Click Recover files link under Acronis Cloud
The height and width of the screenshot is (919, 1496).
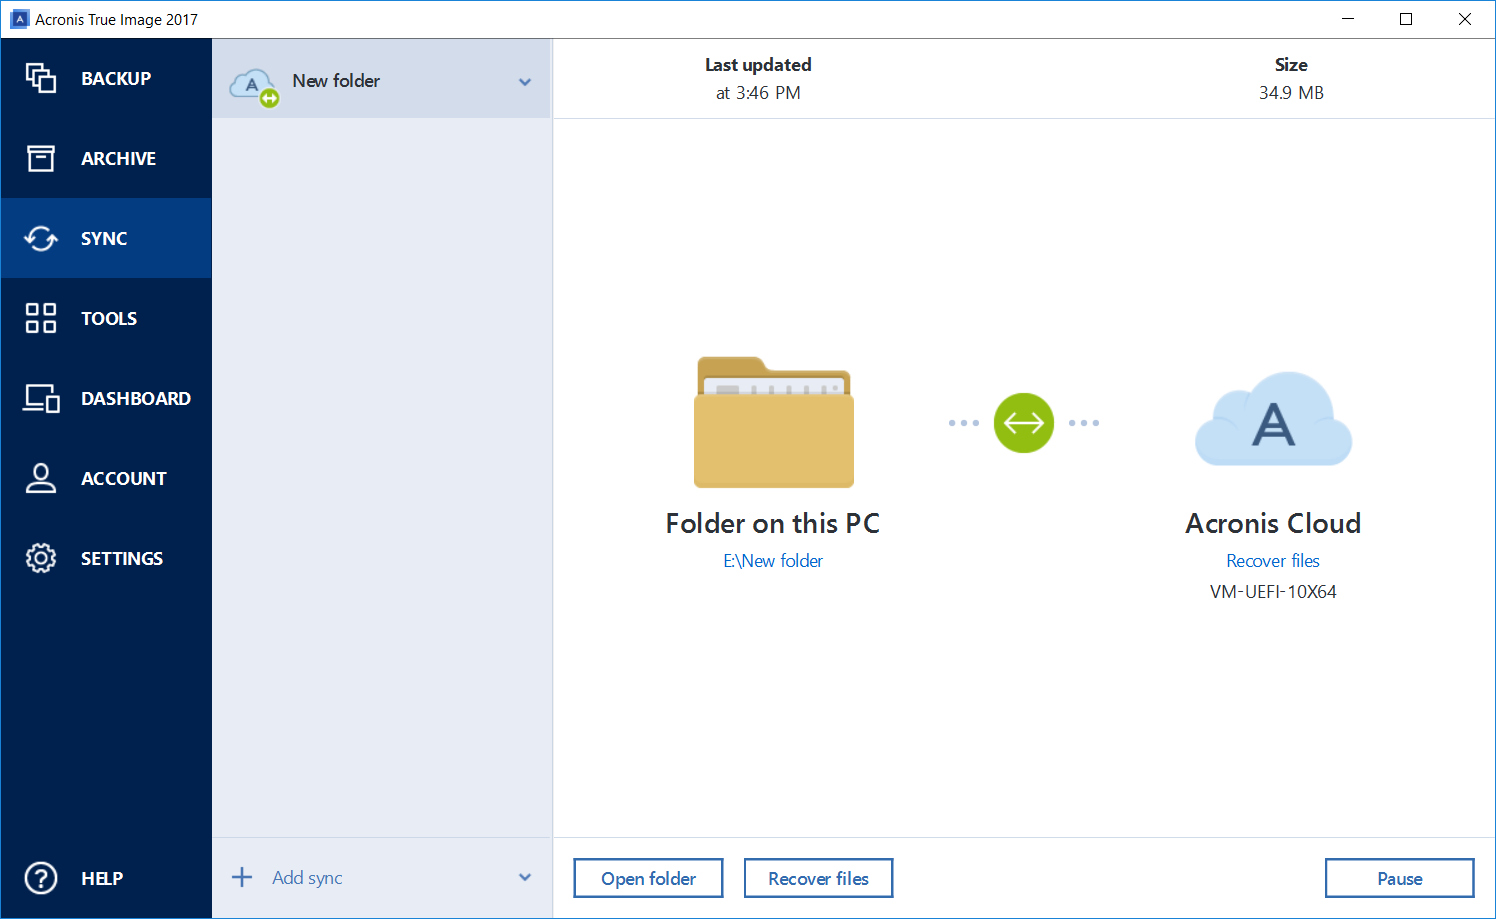point(1273,561)
